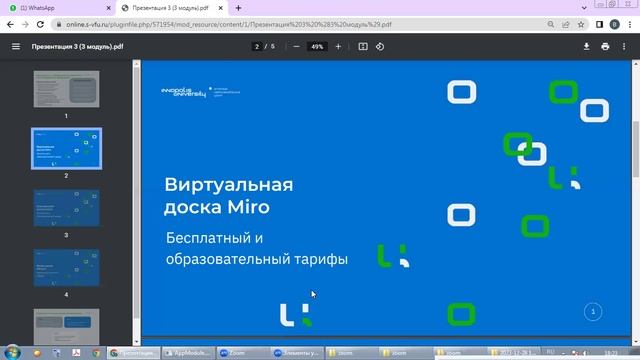Open the Windows Start button

[12, 353]
